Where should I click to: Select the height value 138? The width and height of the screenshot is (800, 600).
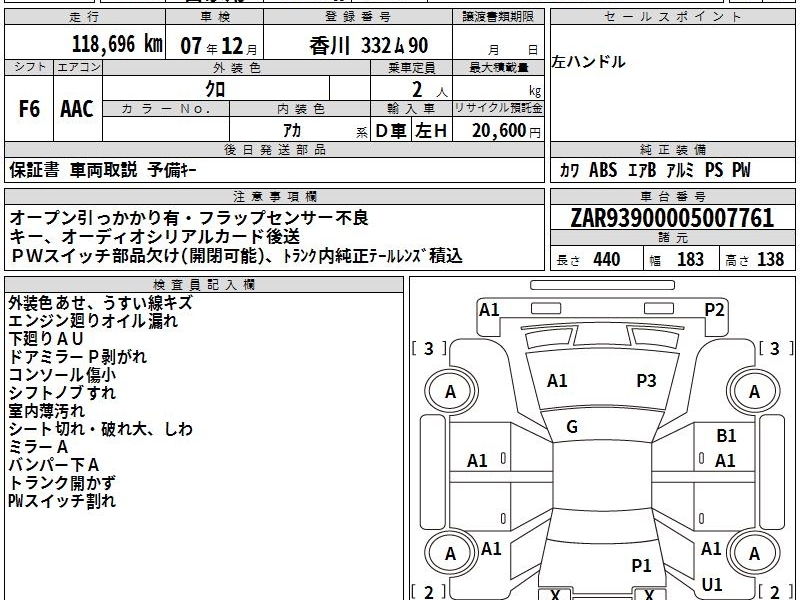770,259
